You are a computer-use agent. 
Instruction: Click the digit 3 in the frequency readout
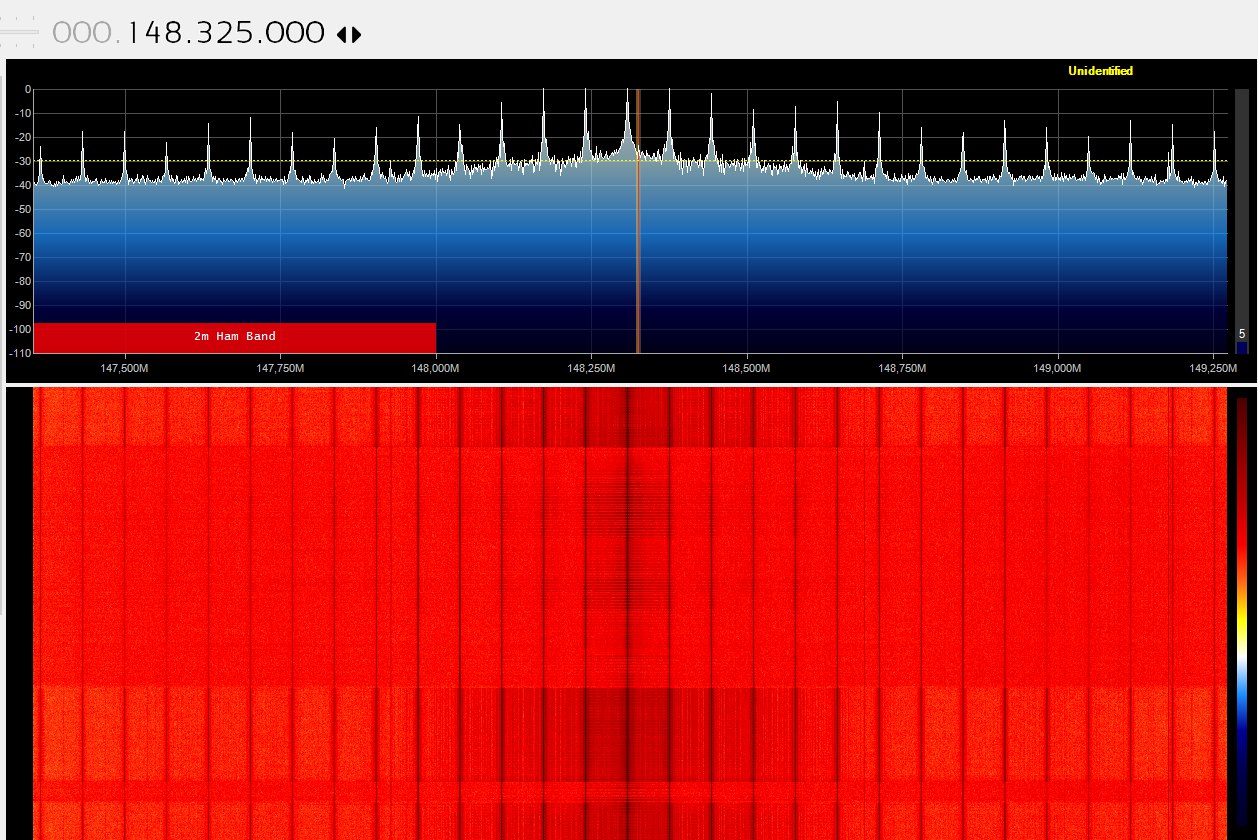point(207,34)
